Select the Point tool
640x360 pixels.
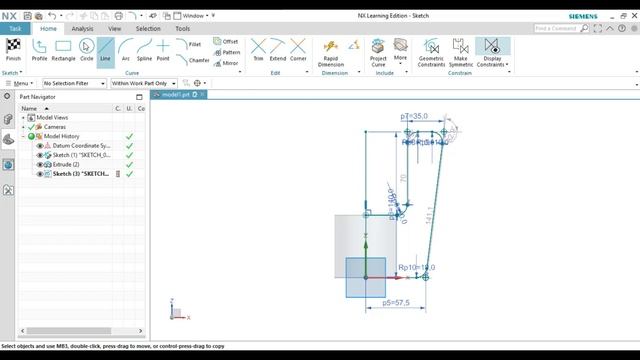point(163,50)
